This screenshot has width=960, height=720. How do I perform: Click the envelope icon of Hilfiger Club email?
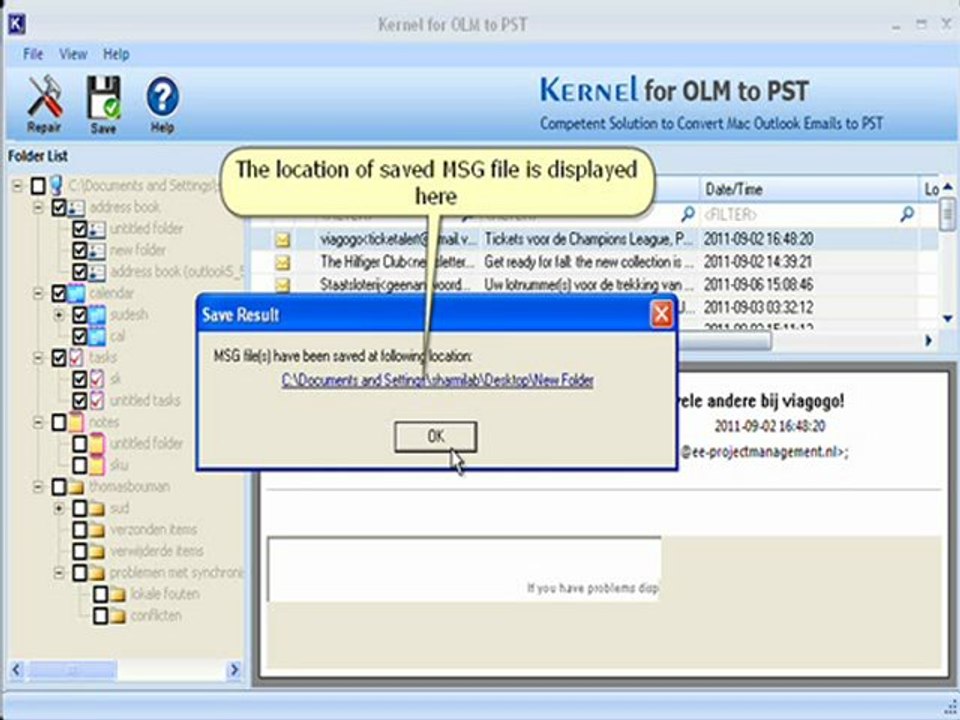pyautogui.click(x=282, y=263)
